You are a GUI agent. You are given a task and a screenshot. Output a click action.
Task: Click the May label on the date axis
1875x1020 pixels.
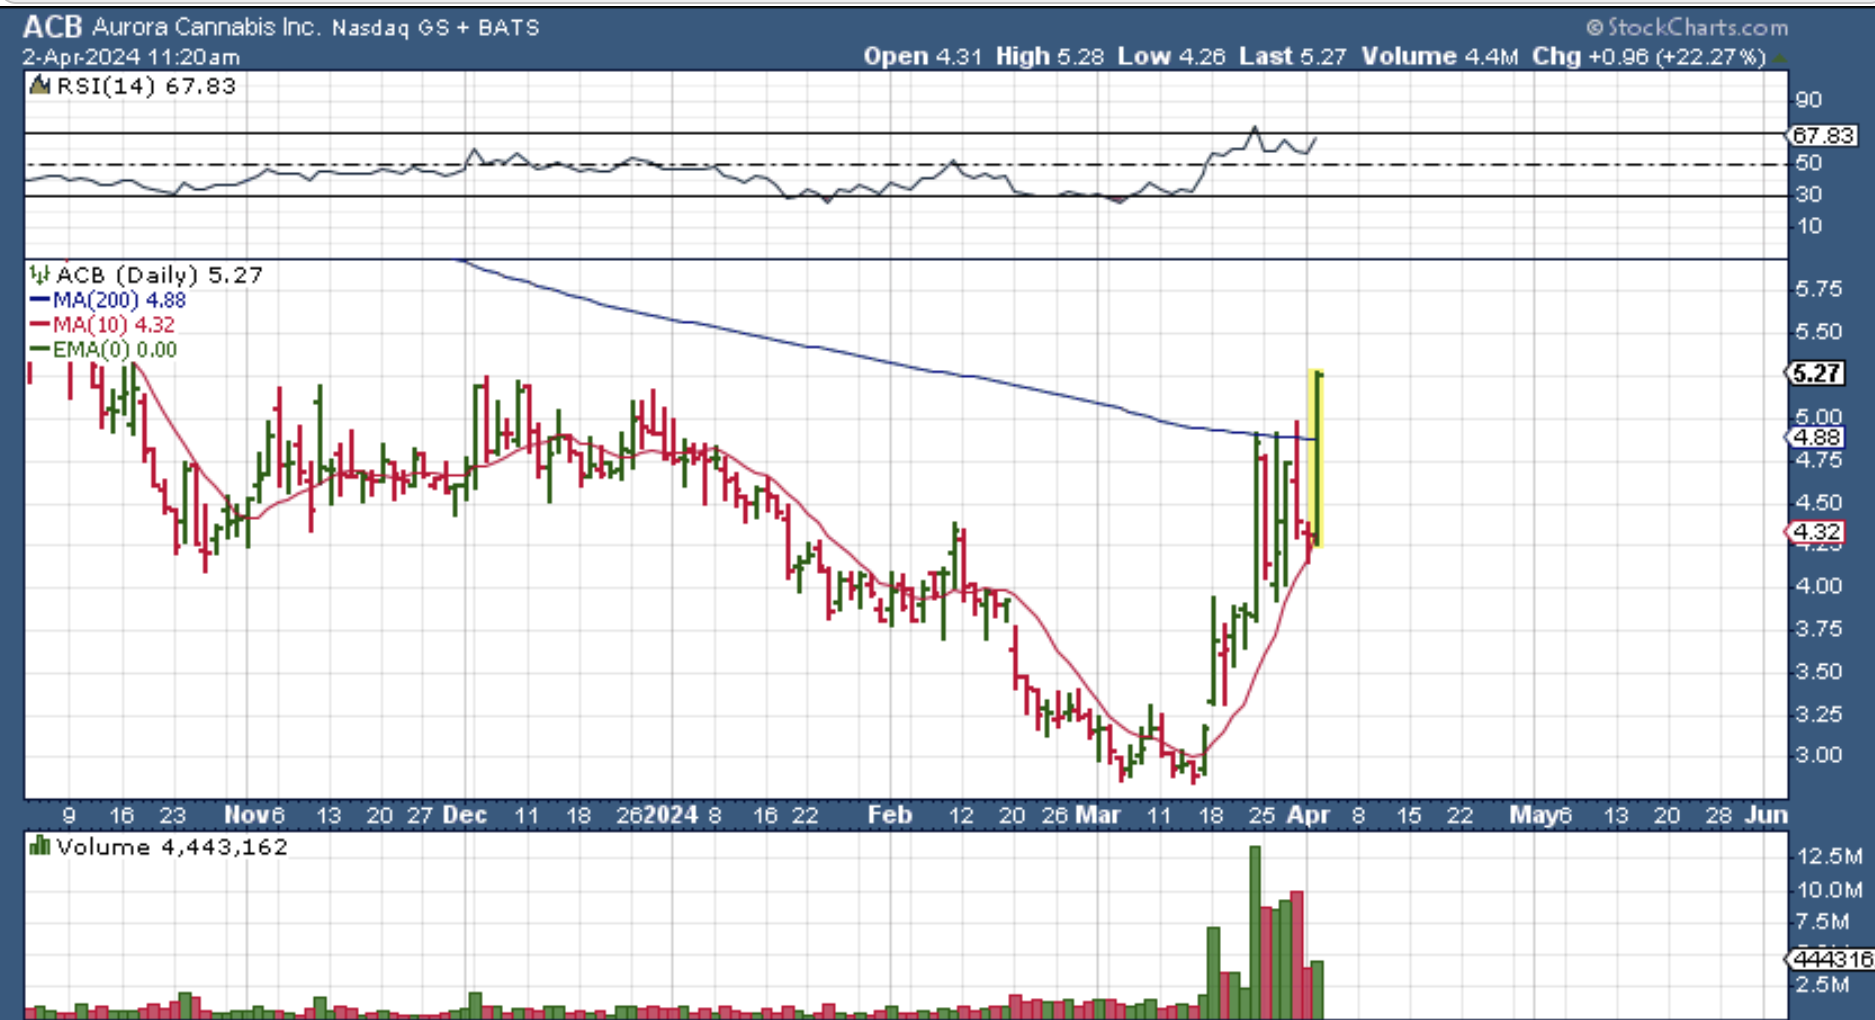pos(1533,815)
